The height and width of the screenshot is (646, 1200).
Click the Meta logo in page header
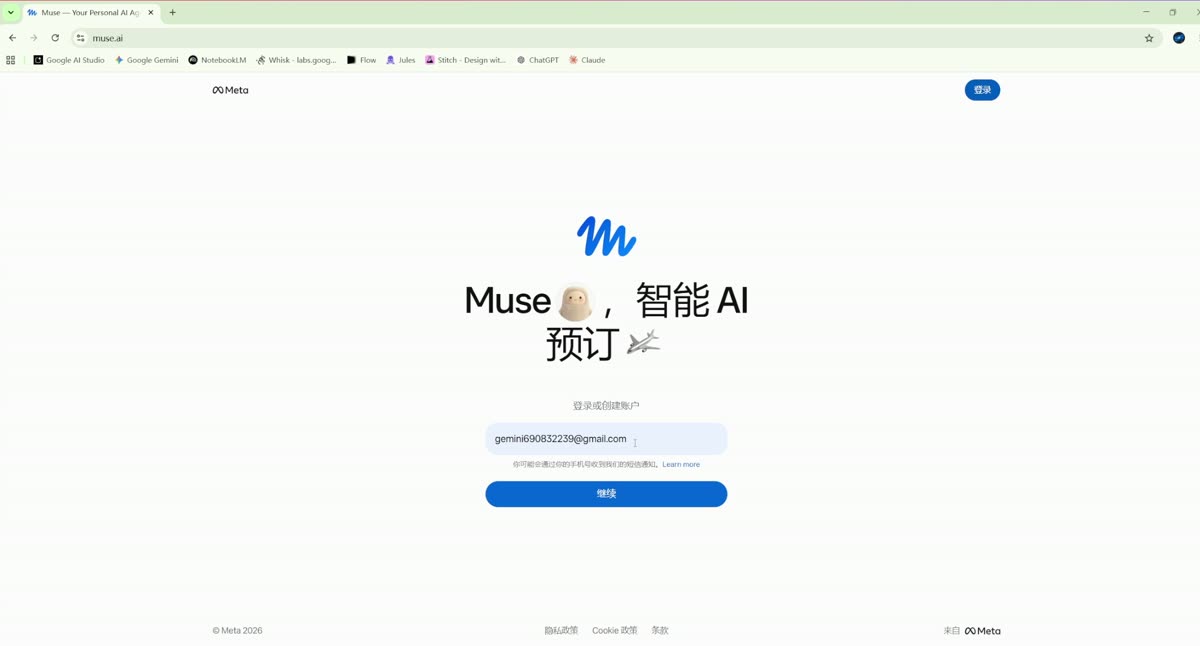[230, 90]
